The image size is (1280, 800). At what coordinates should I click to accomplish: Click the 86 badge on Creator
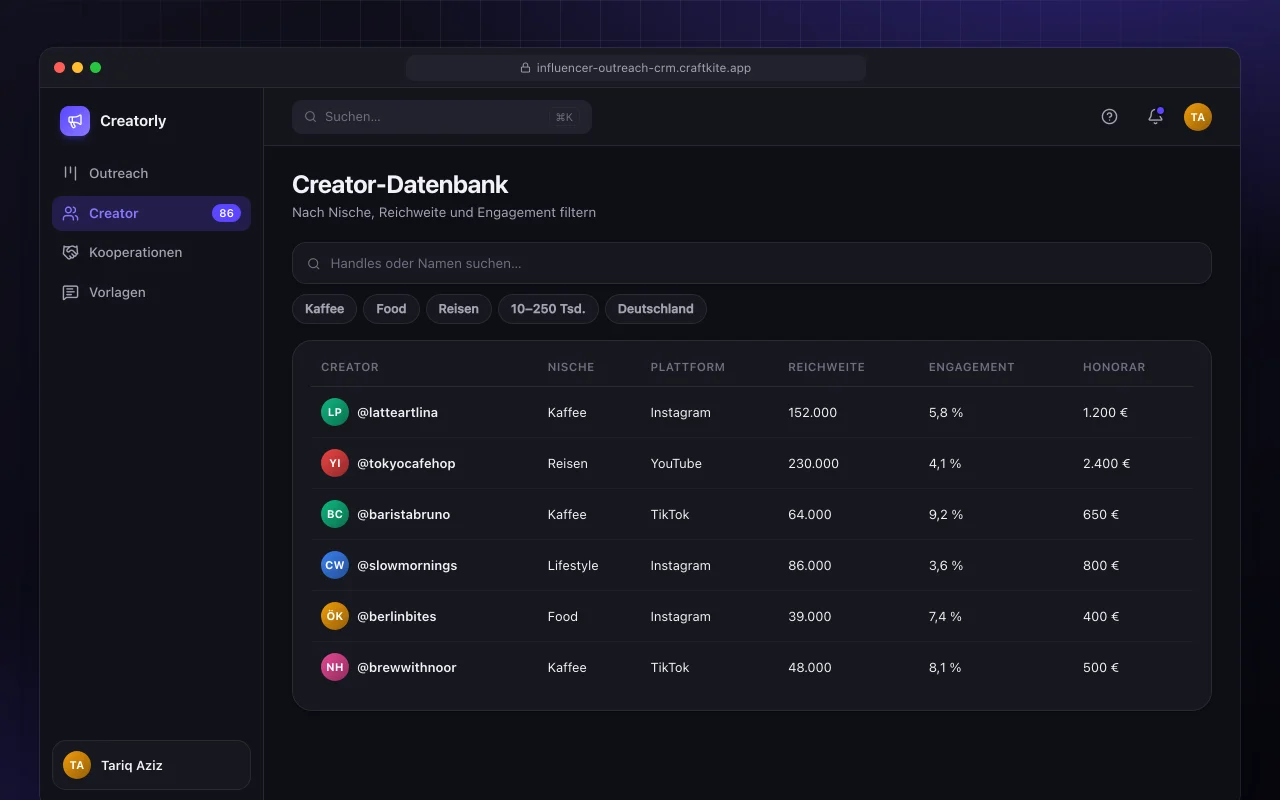click(226, 213)
